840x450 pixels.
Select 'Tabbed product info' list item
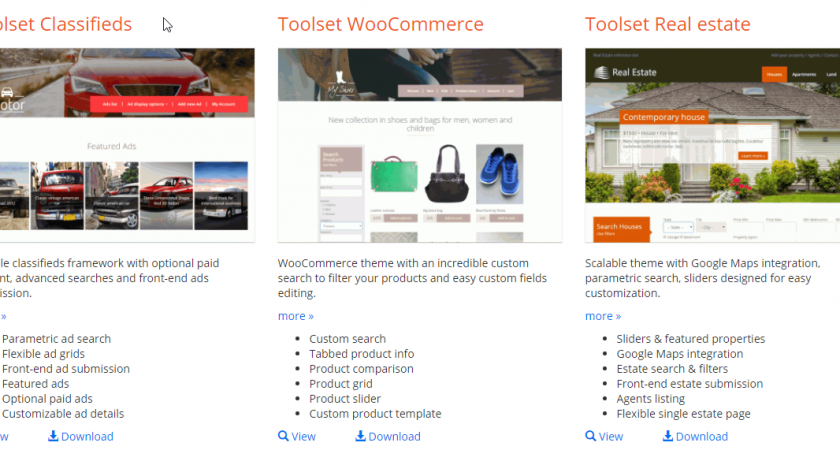pyautogui.click(x=362, y=354)
